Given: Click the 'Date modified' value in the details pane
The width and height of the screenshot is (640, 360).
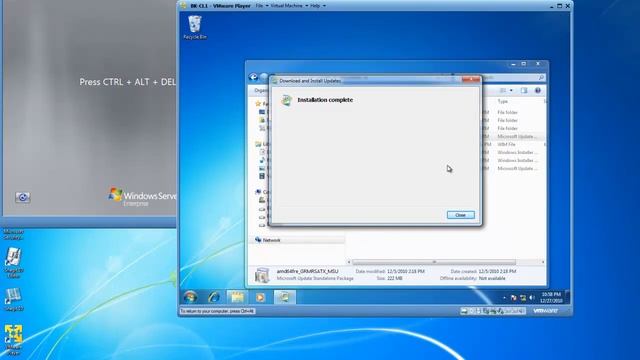Looking at the screenshot, I should coord(406,271).
